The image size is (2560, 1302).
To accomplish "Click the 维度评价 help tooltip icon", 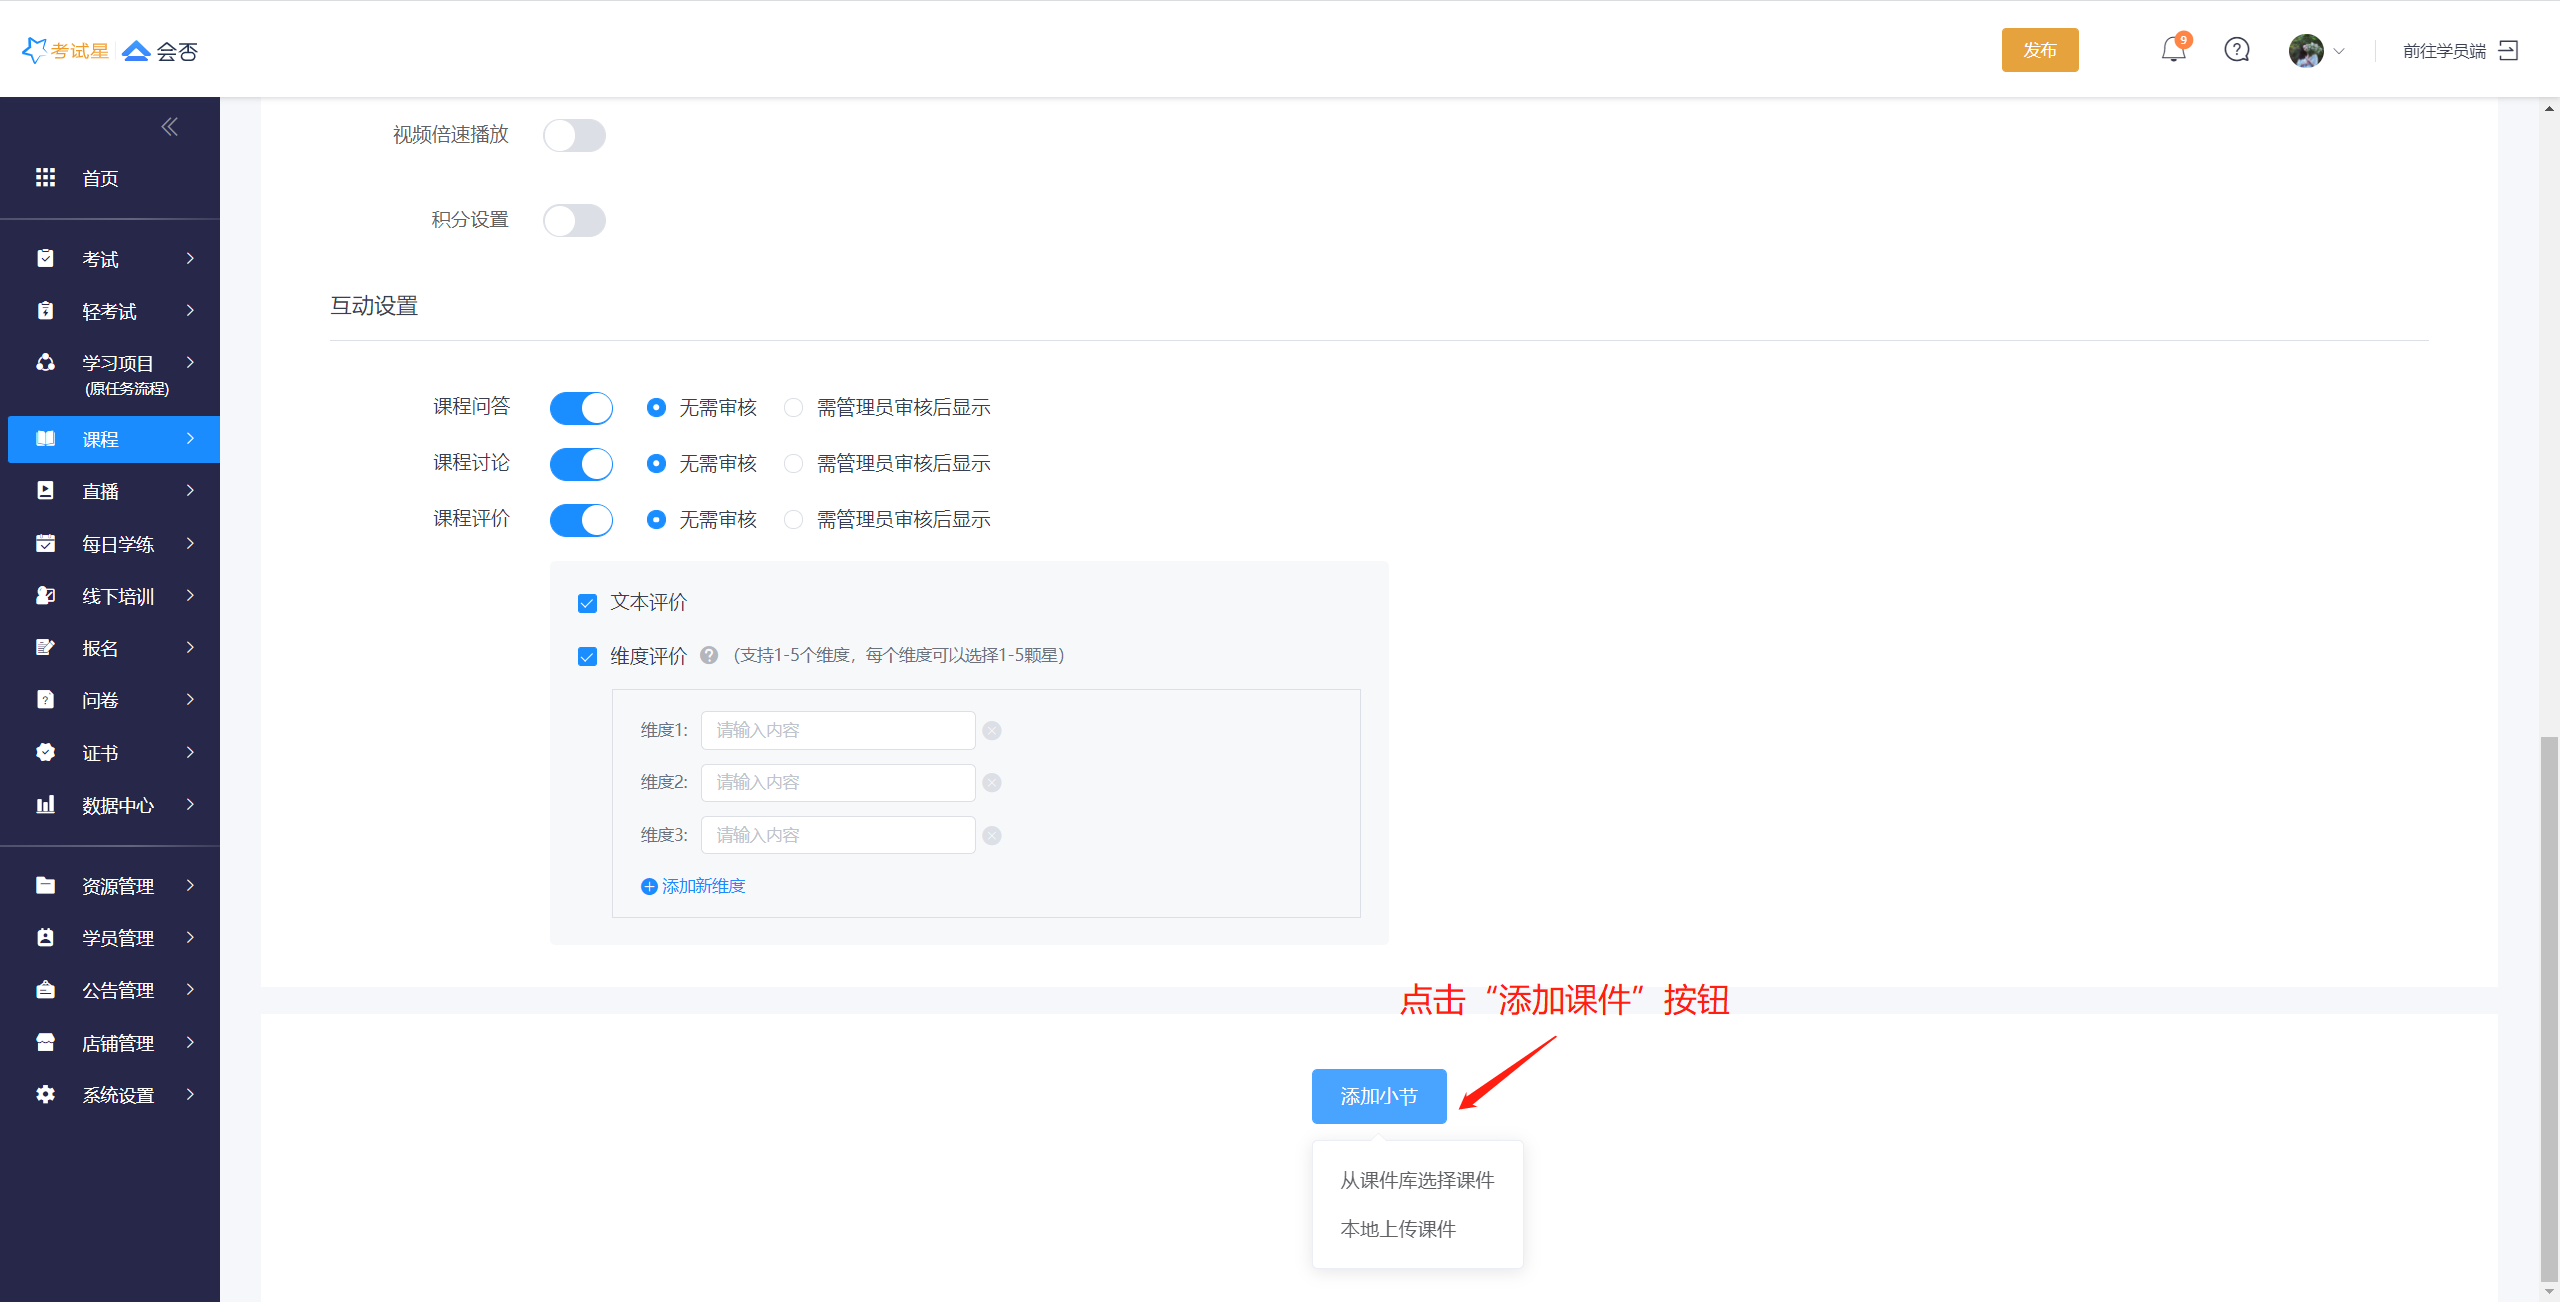I will [x=709, y=655].
